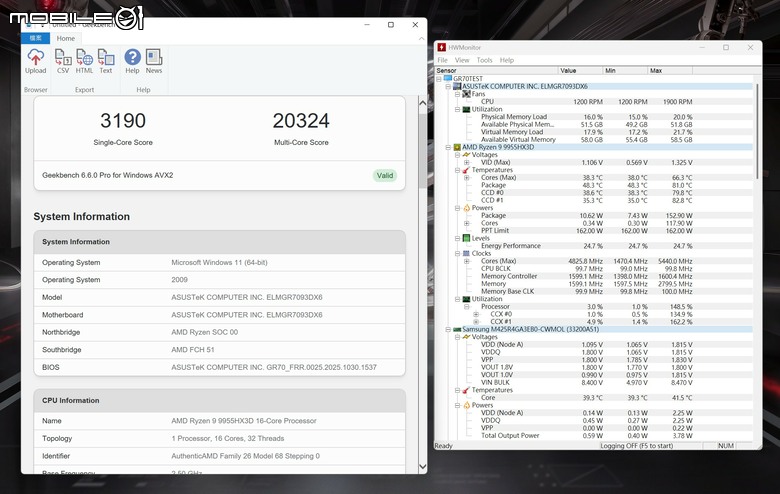Click the AMD Ryzen CPU chip icon
780x494 pixels.
click(457, 147)
